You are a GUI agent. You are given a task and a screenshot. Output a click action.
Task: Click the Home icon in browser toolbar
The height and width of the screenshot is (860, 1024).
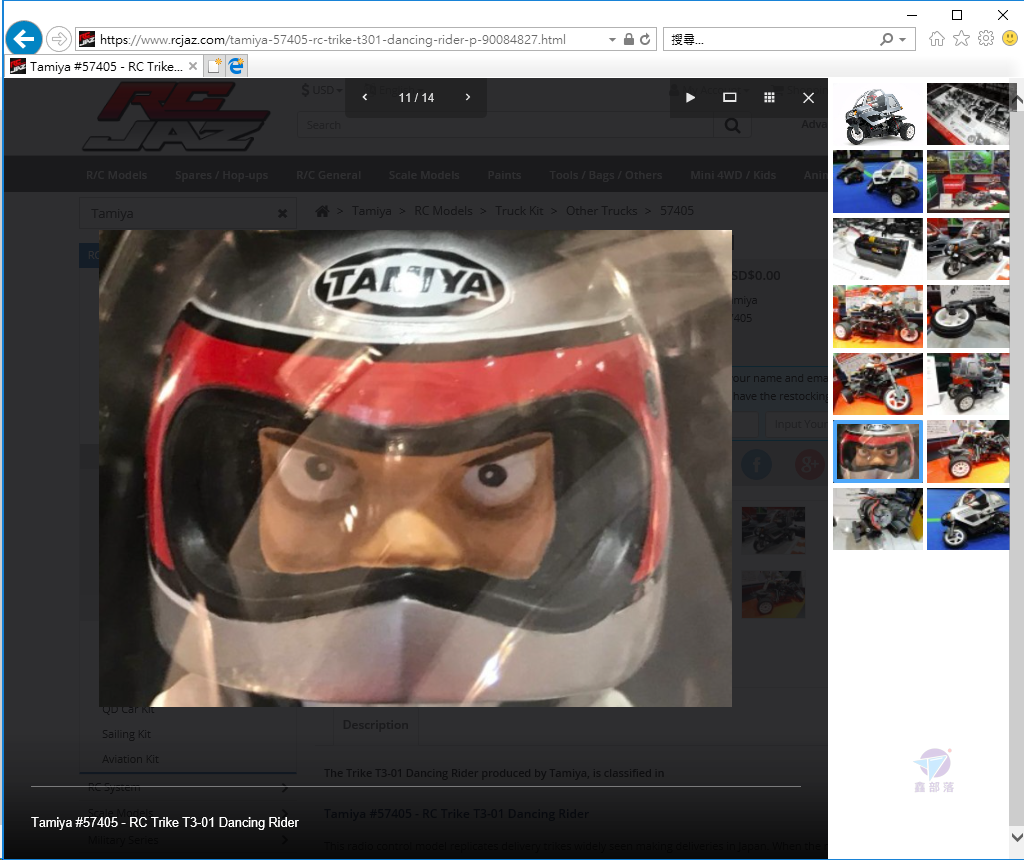click(936, 39)
